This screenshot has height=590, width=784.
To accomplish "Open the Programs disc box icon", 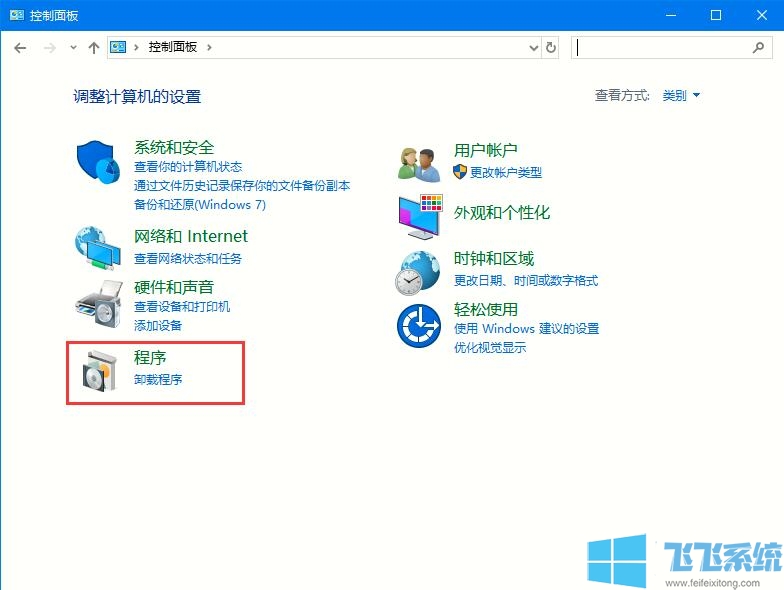I will [x=98, y=371].
